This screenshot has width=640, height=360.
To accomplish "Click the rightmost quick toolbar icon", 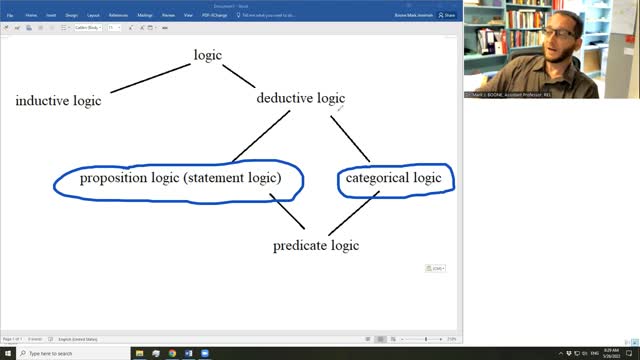I will pyautogui.click(x=165, y=28).
